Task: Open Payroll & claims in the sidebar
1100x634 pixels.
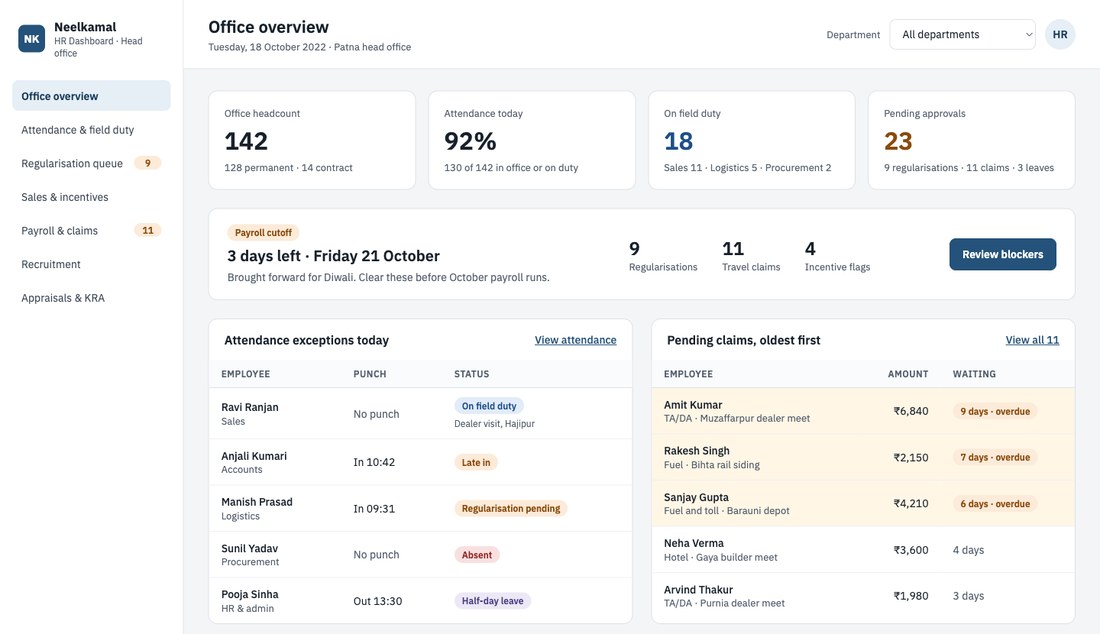Action: point(91,231)
